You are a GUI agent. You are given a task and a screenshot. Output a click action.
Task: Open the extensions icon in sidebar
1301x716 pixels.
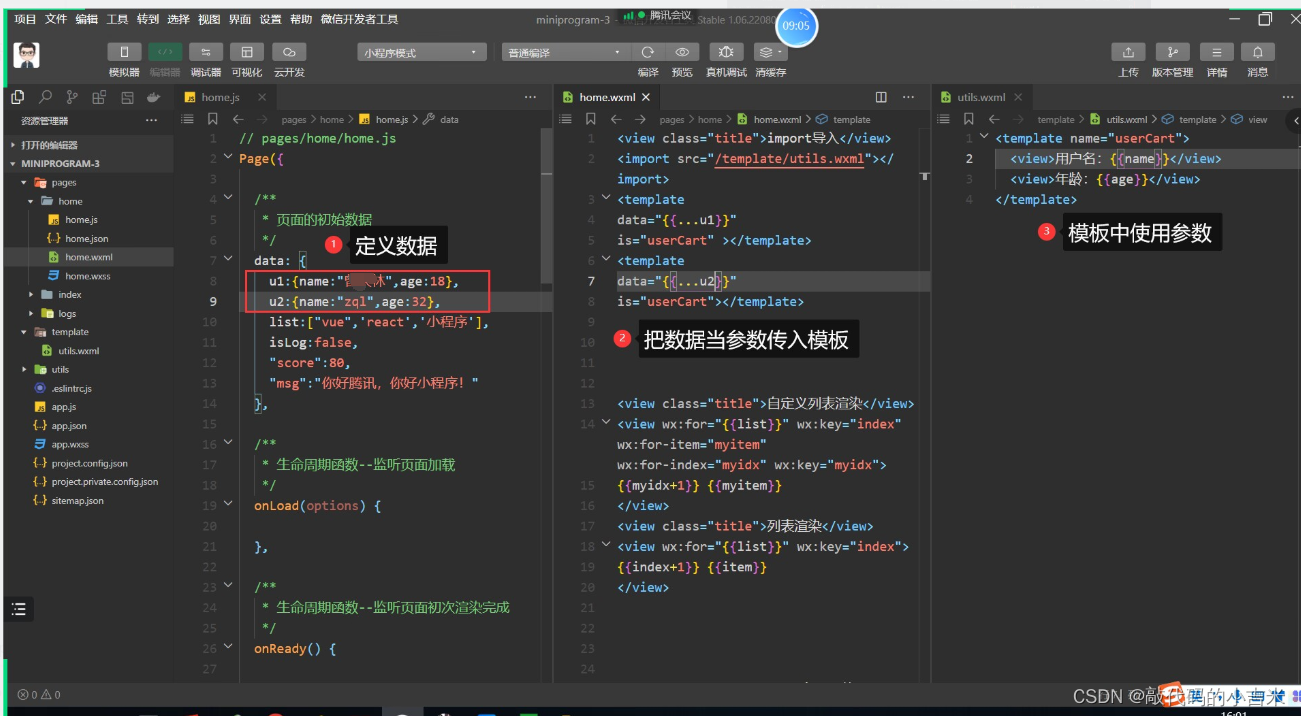99,97
